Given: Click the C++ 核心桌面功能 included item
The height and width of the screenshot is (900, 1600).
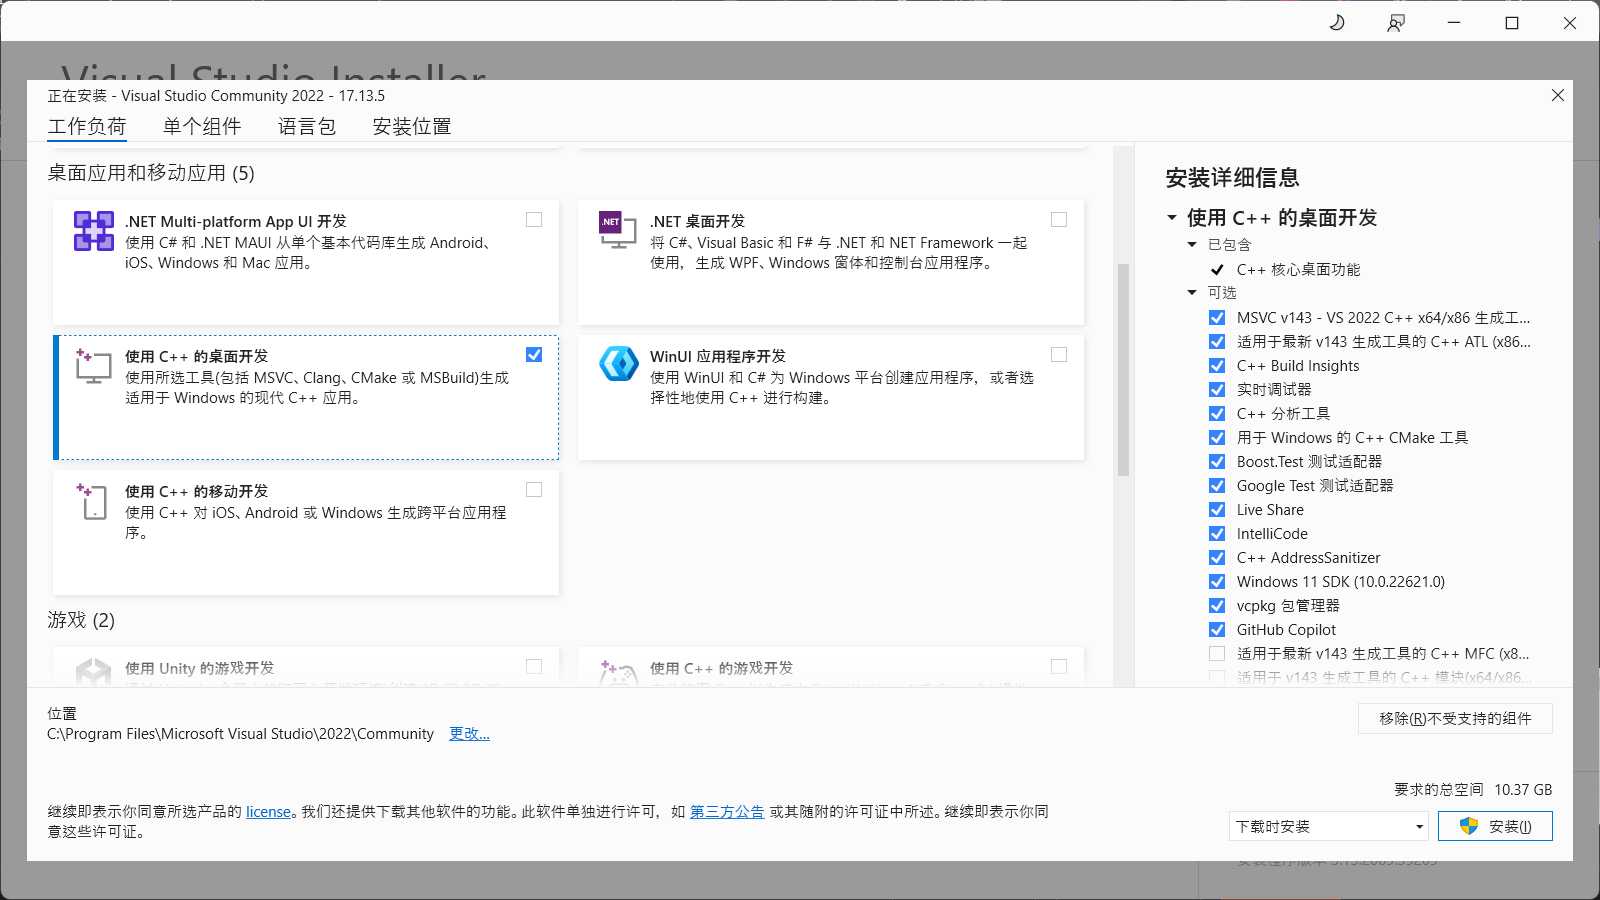Looking at the screenshot, I should pos(1298,270).
